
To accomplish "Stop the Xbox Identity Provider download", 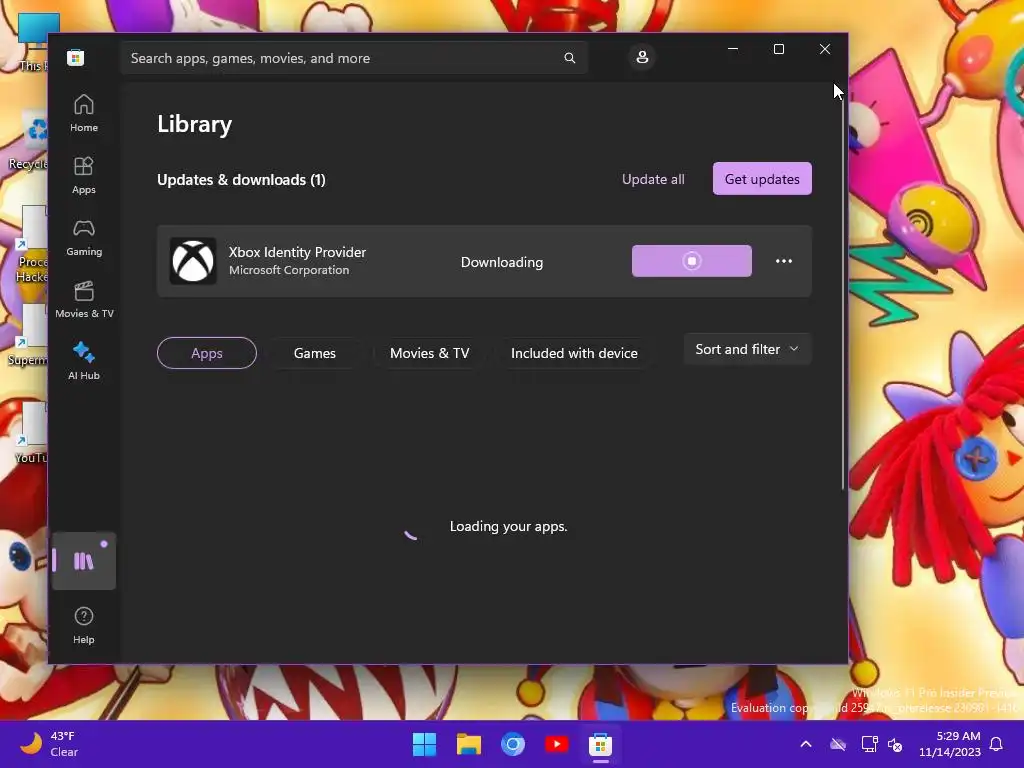I will coord(692,261).
